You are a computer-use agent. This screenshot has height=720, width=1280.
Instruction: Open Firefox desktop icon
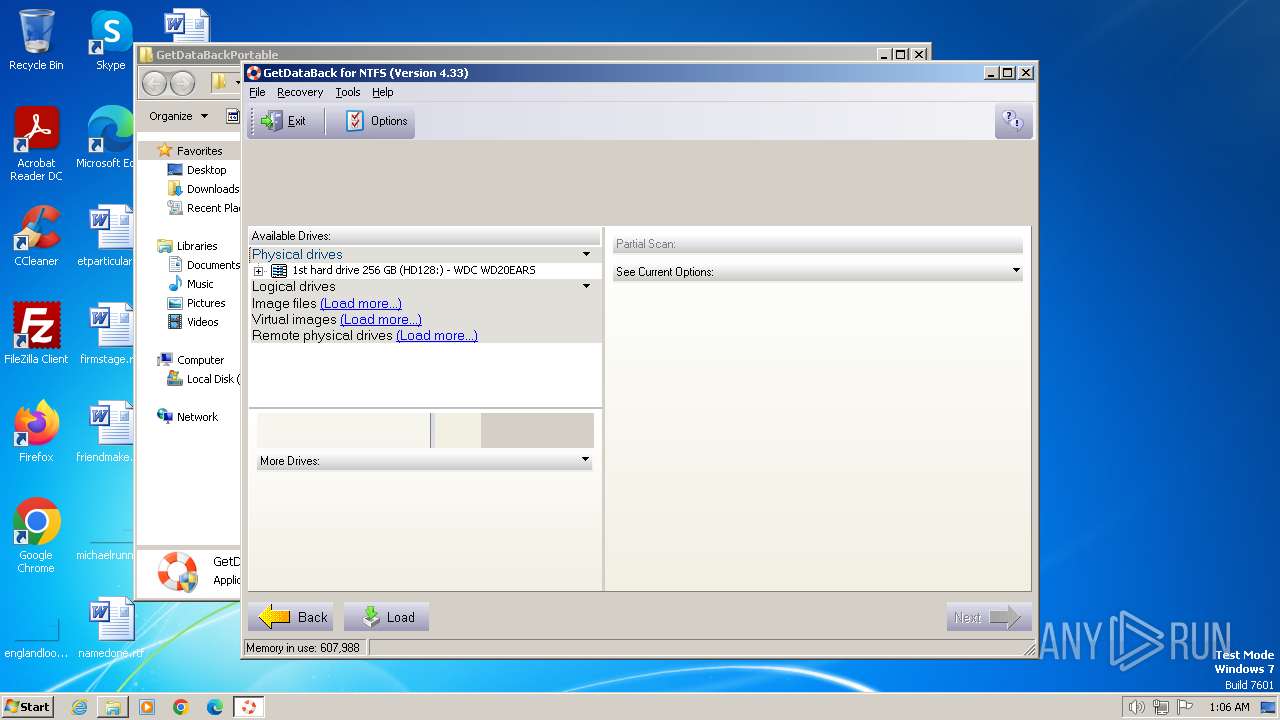click(36, 432)
